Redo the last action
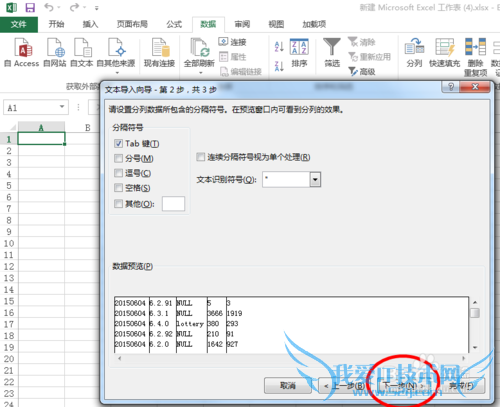500x407 pixels. 75,7
